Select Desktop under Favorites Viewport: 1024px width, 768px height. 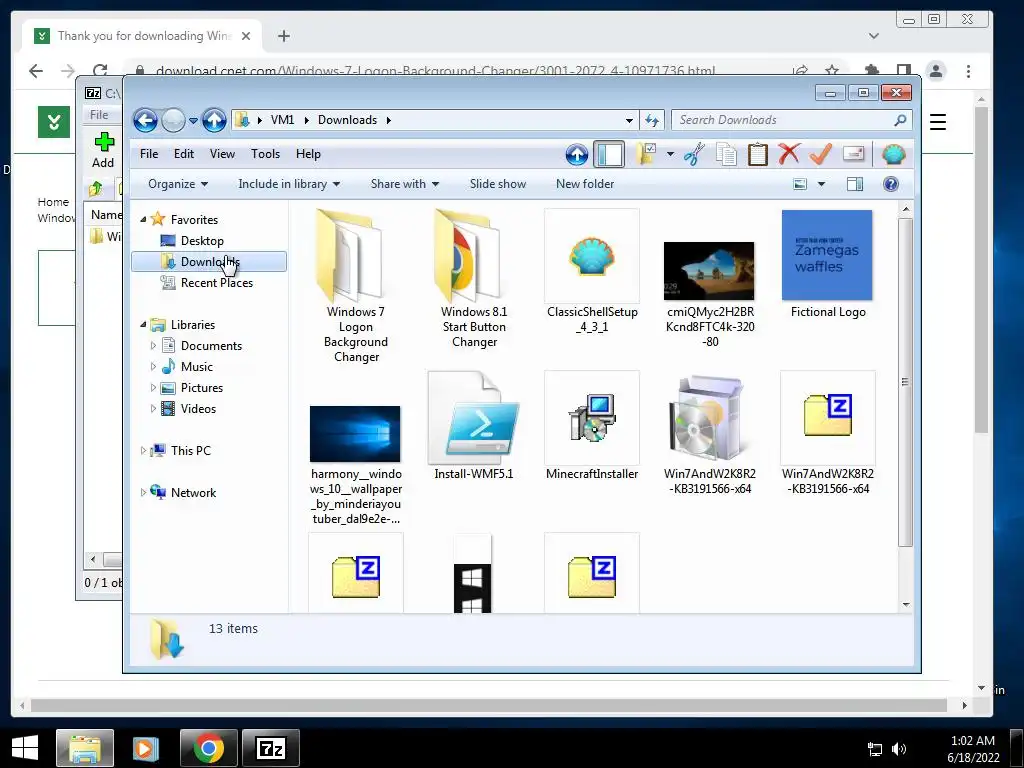point(202,241)
